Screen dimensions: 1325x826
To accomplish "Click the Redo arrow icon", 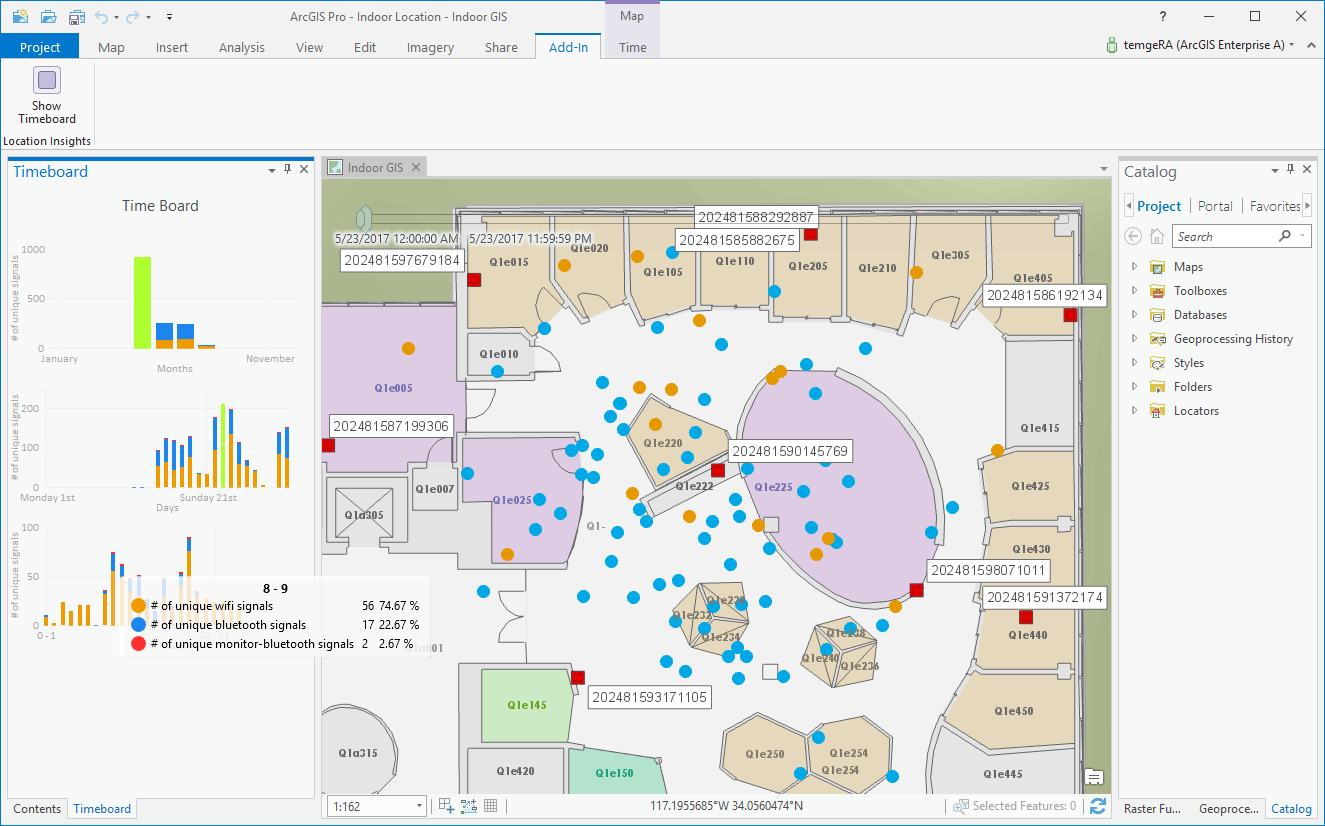I will click(x=132, y=17).
